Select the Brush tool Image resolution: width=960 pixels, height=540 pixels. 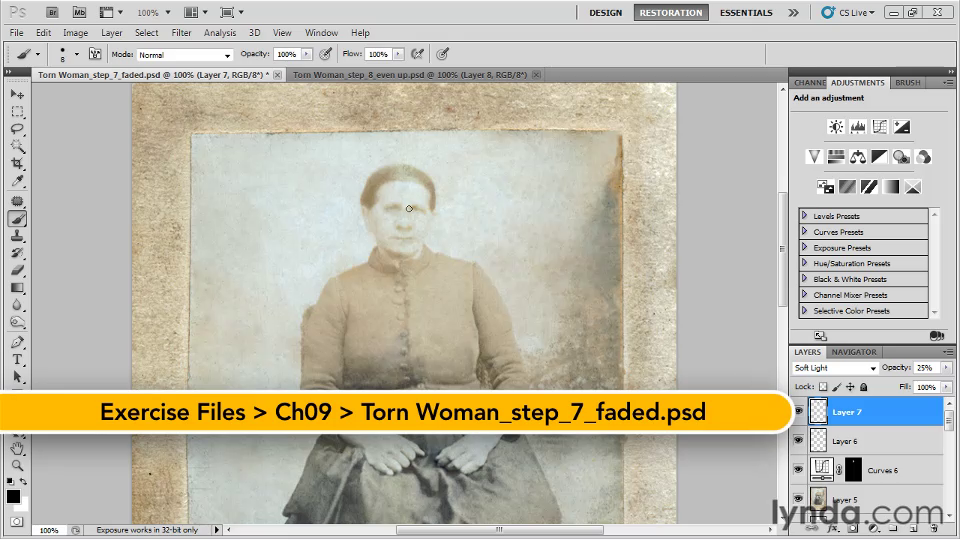point(17,219)
